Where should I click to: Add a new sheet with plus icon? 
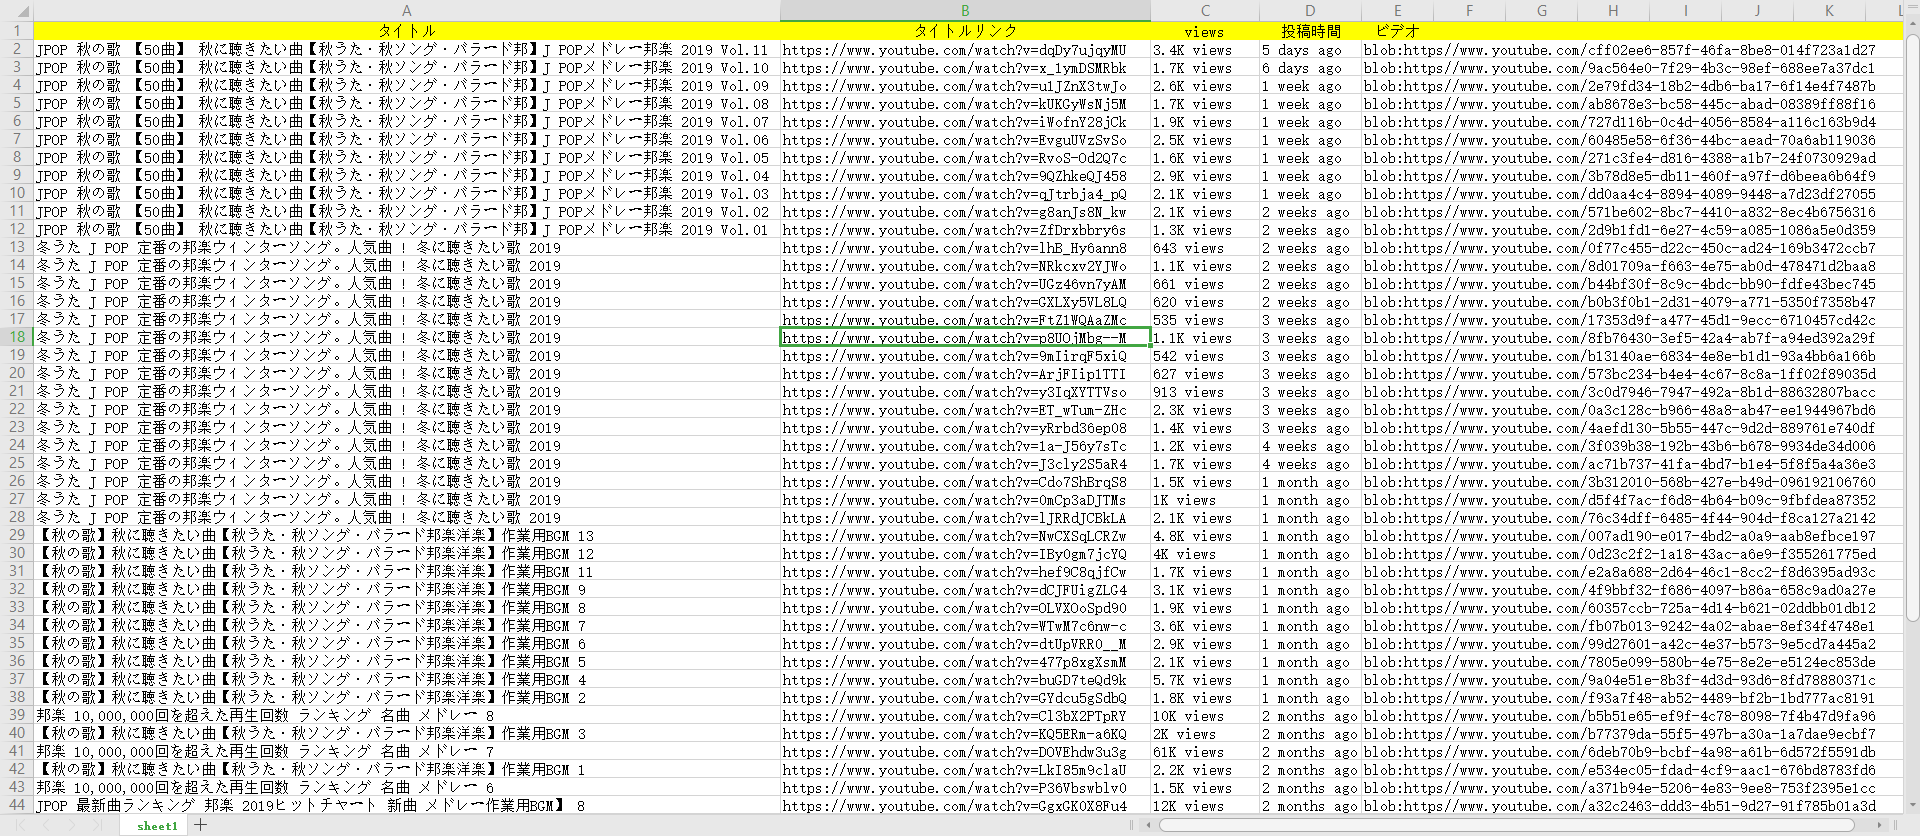pyautogui.click(x=201, y=825)
